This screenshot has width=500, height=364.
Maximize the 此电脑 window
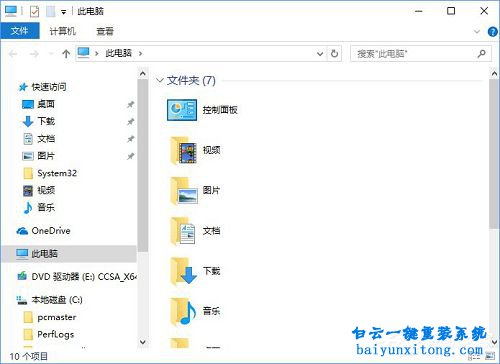click(x=451, y=11)
